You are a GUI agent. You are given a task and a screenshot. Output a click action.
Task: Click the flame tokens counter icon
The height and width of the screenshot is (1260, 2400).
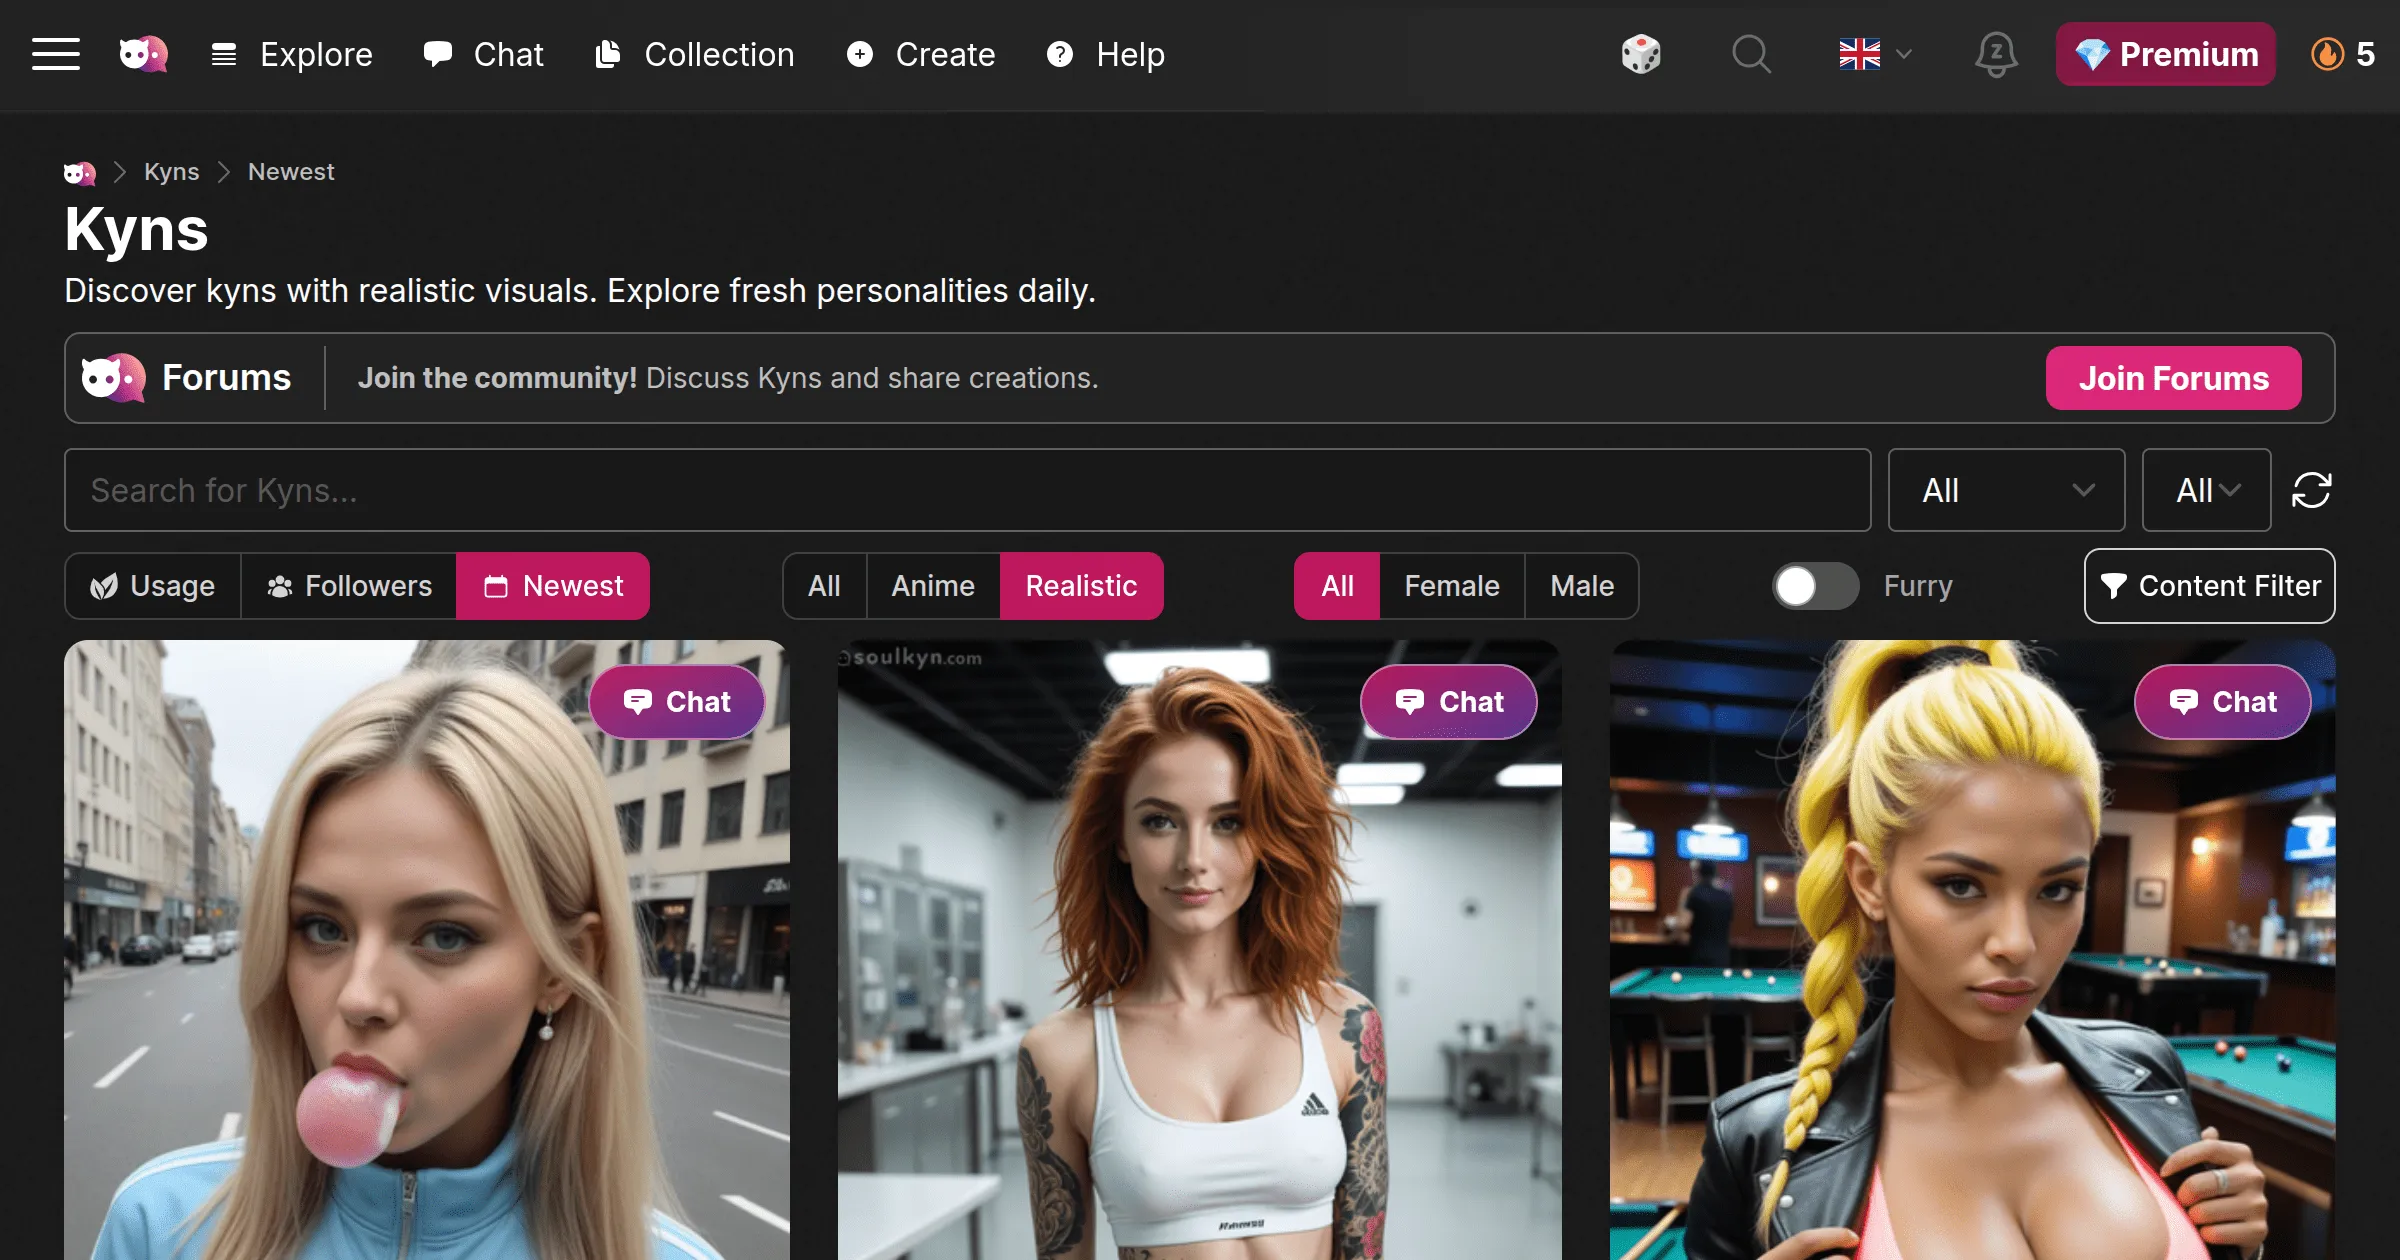pos(2329,54)
